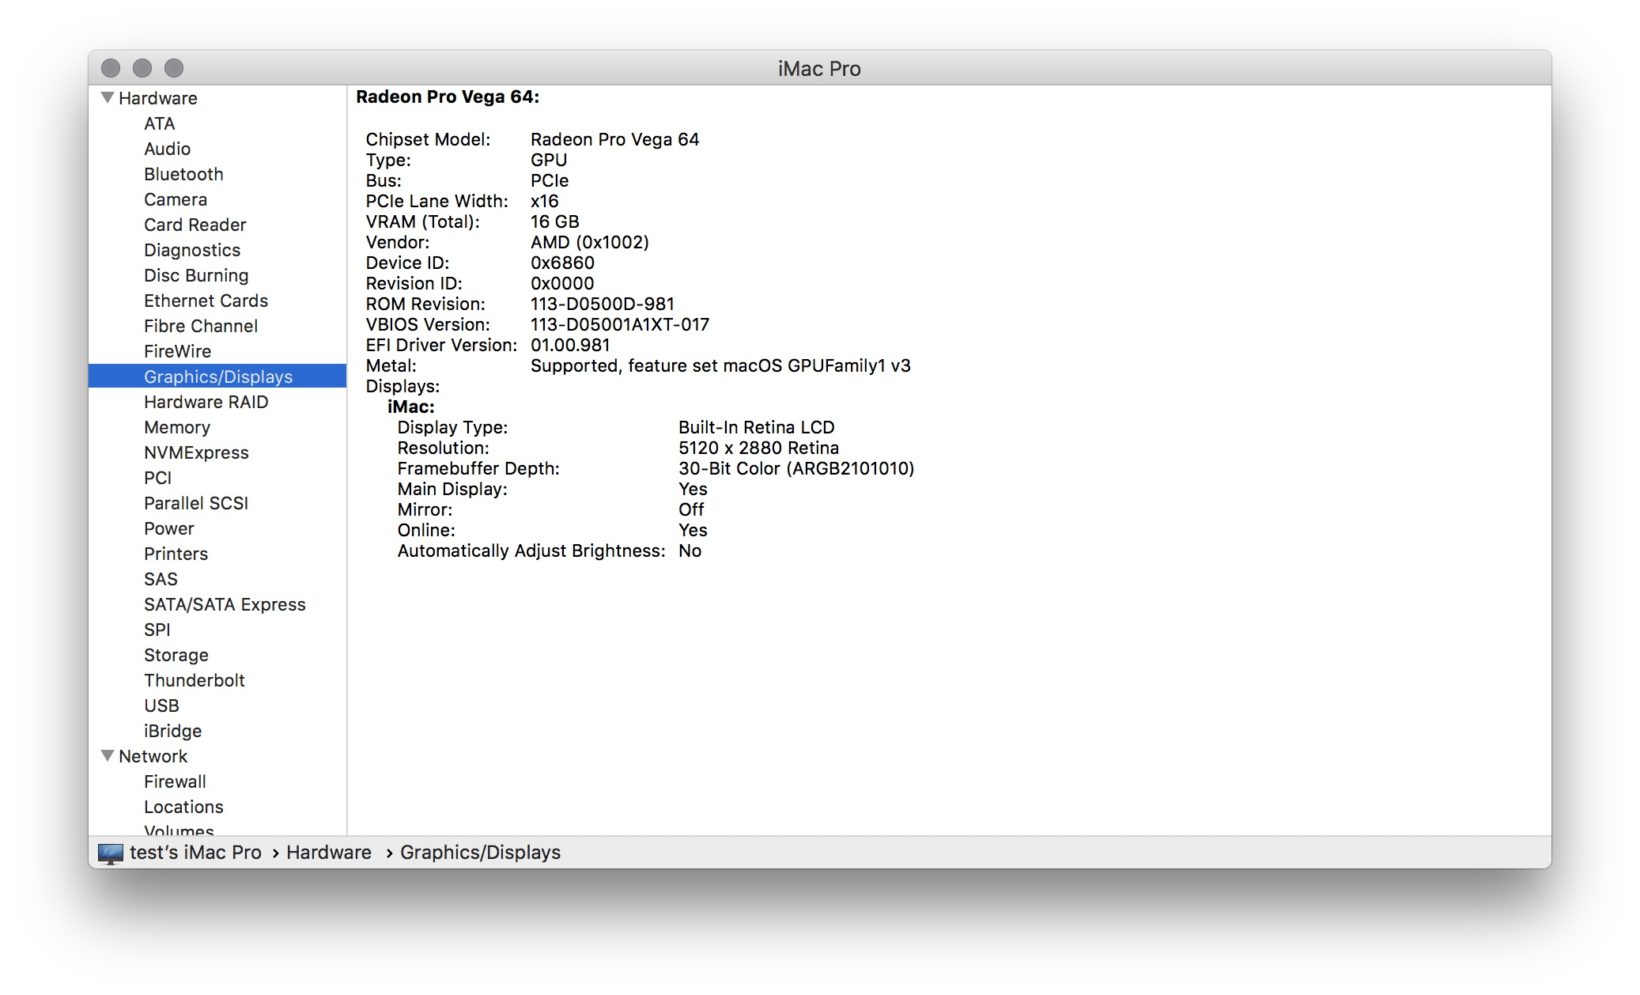Image resolution: width=1640 pixels, height=995 pixels.
Task: Click Hardware in the bottom path bar
Action: pyautogui.click(x=328, y=853)
